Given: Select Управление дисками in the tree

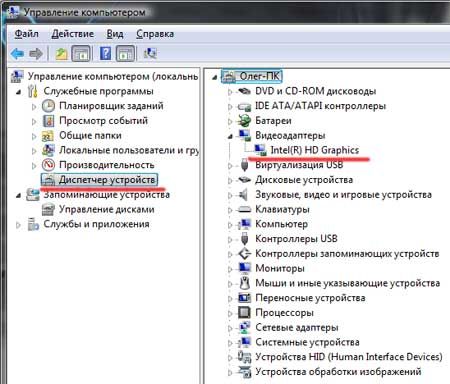Looking at the screenshot, I should [x=107, y=209].
